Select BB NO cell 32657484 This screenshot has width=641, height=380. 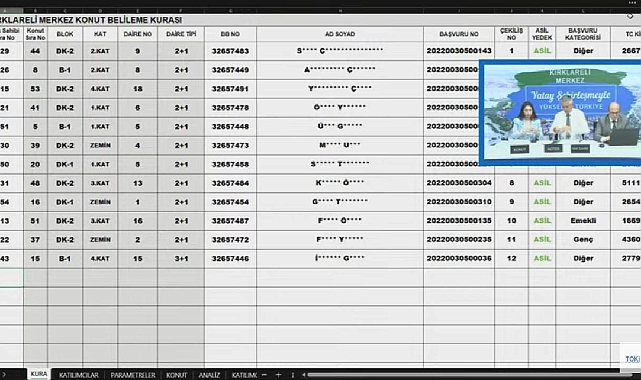pos(231,183)
